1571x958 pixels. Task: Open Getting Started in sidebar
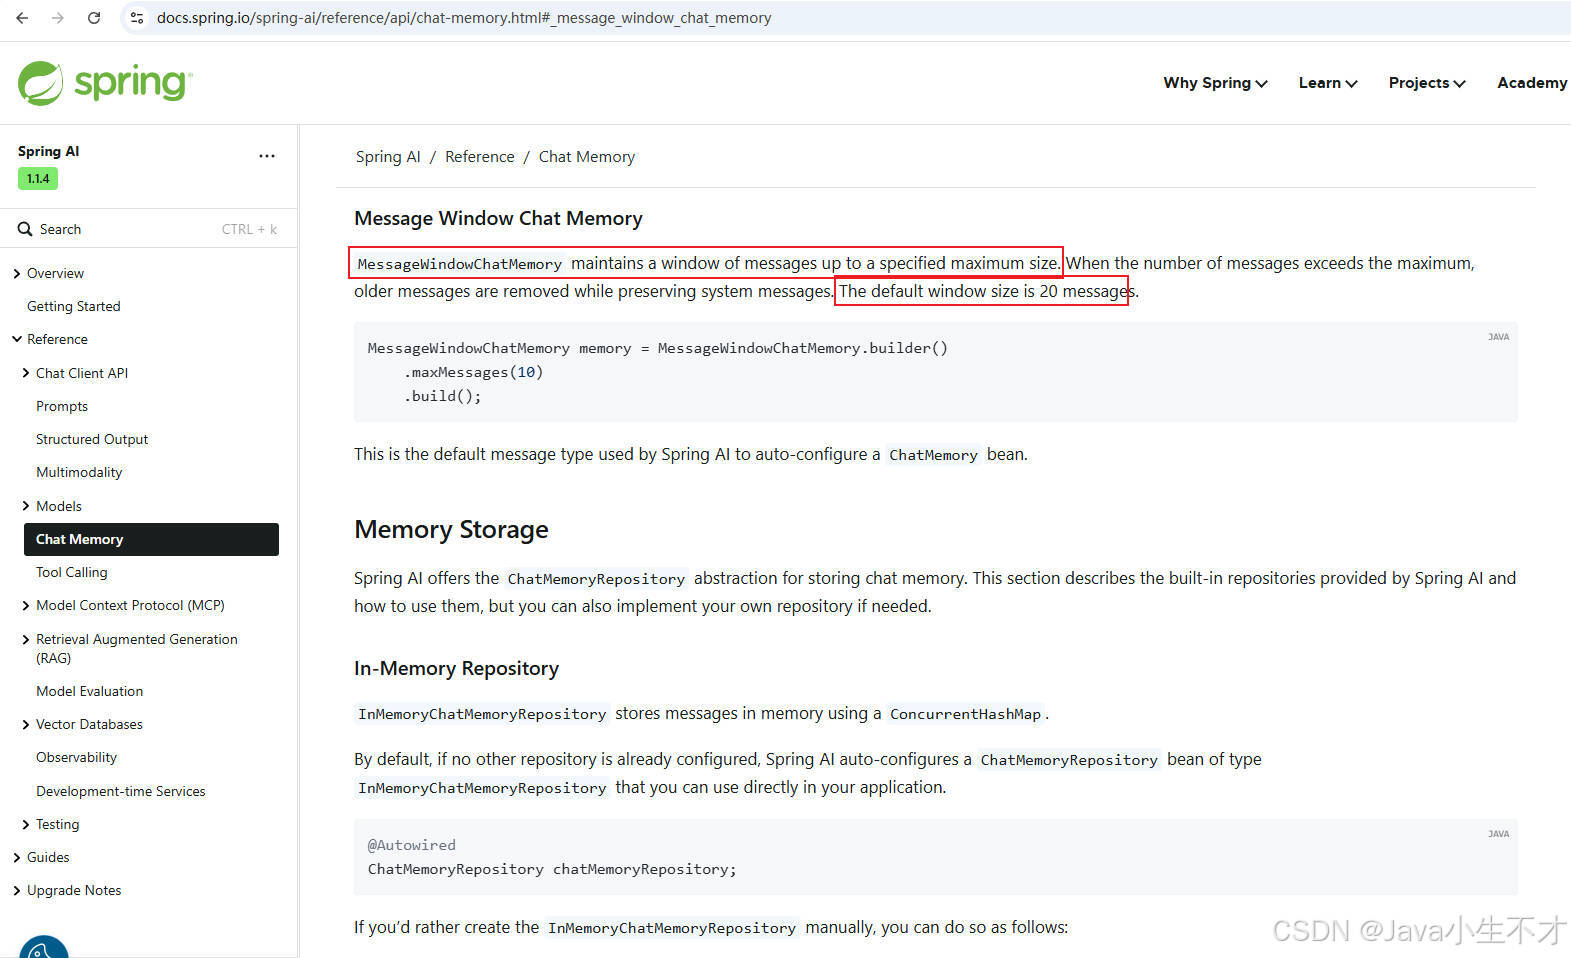click(x=73, y=306)
